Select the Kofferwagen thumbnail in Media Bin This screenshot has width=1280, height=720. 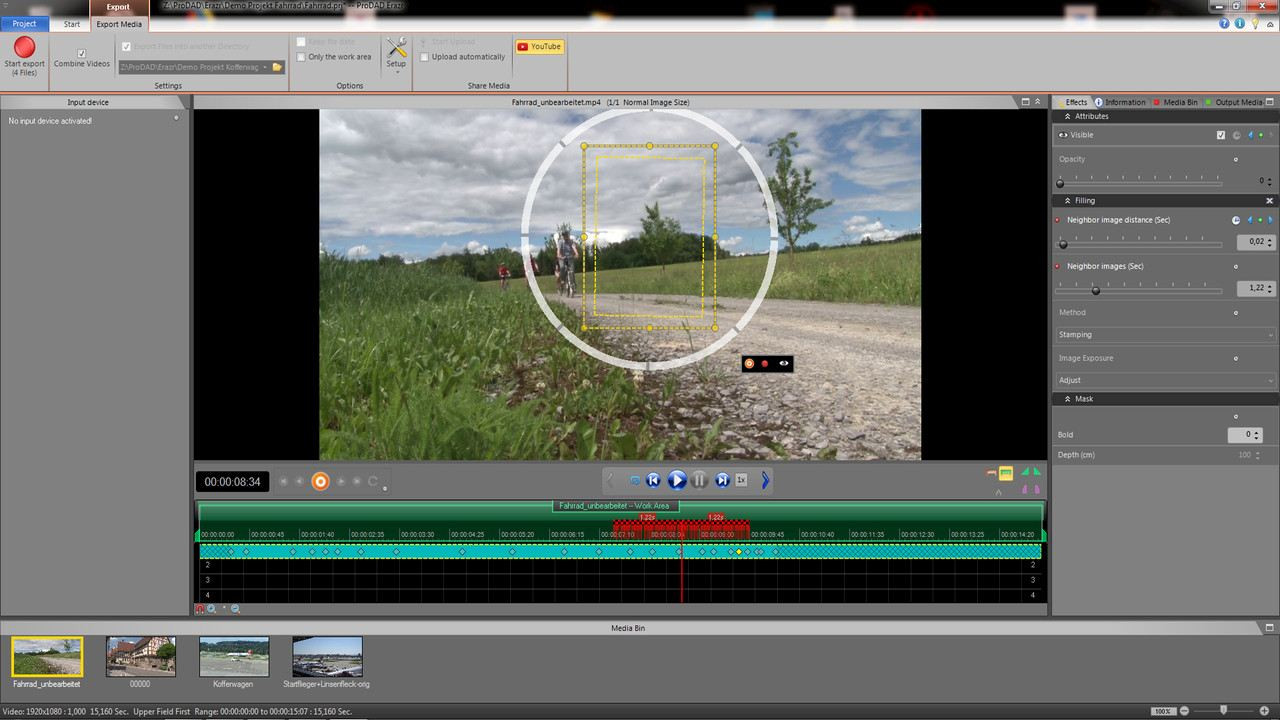[x=234, y=657]
